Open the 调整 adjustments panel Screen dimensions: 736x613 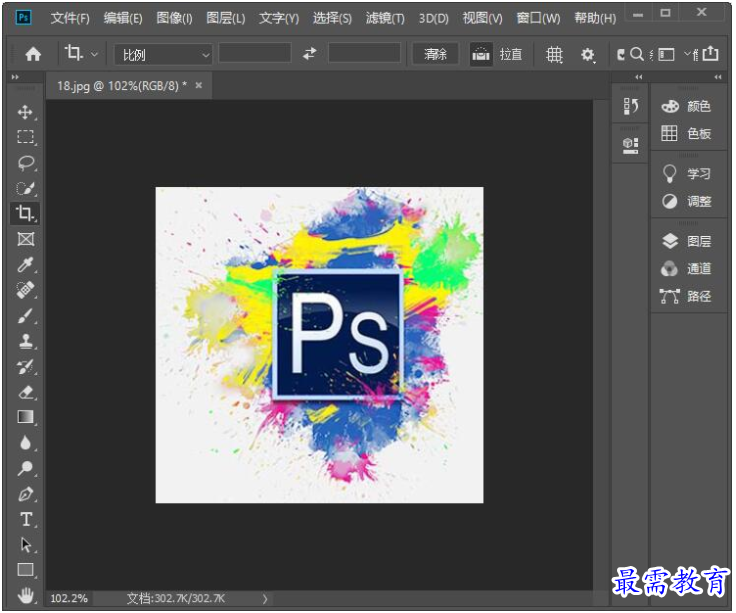(x=686, y=202)
